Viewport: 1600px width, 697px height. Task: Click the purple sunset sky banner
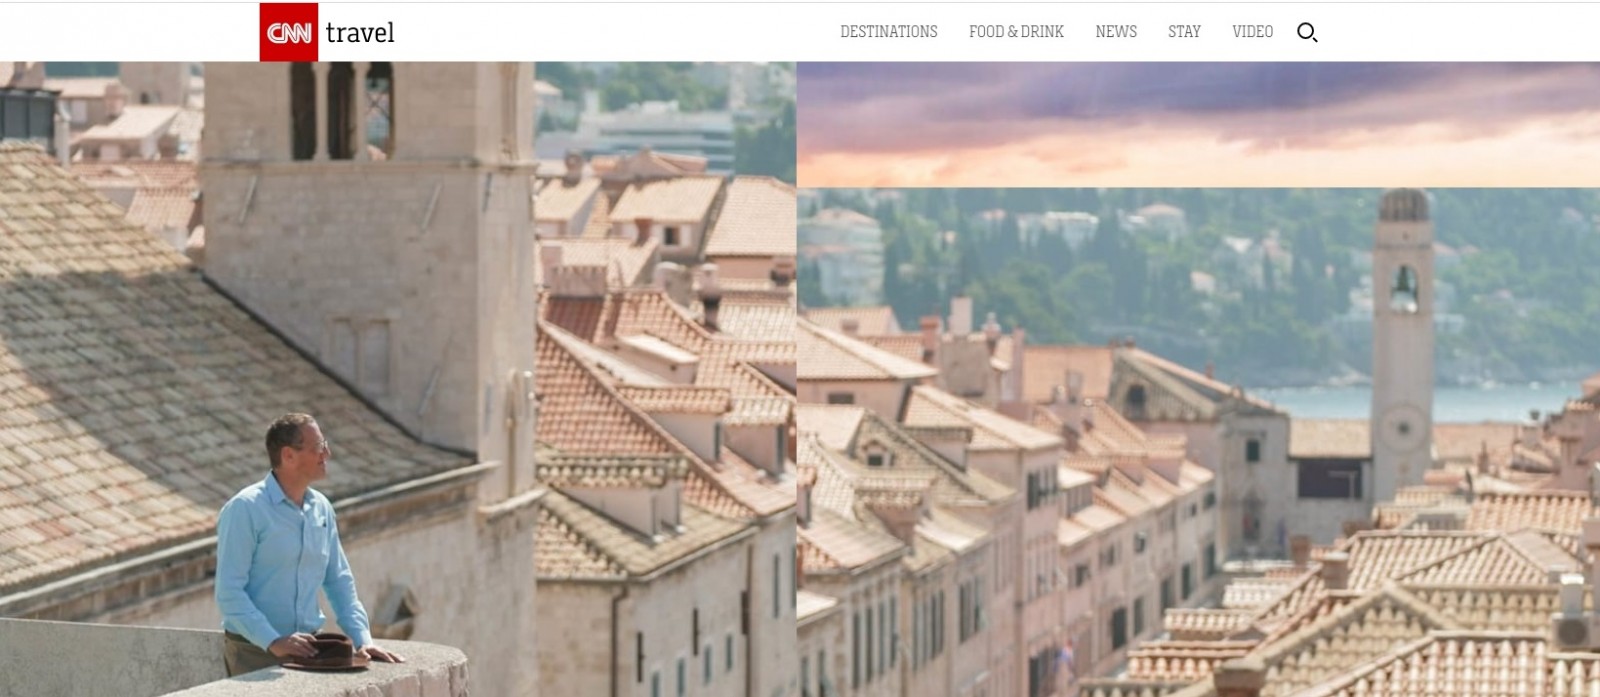pyautogui.click(x=1198, y=124)
